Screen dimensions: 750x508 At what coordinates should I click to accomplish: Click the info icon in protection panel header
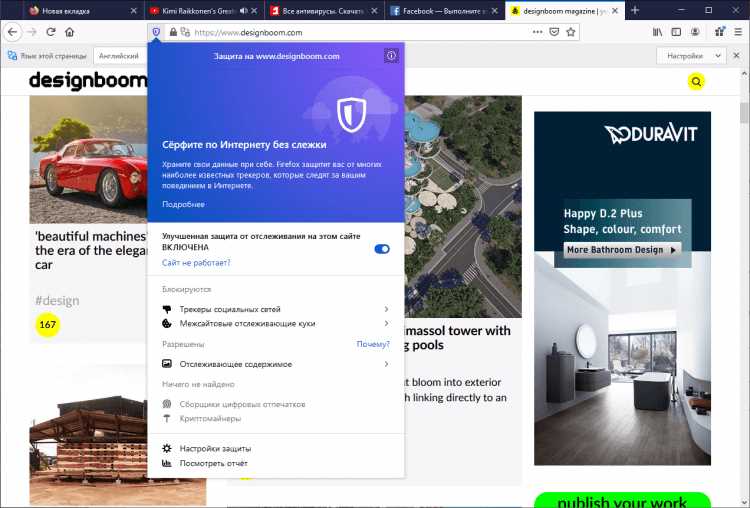391,56
